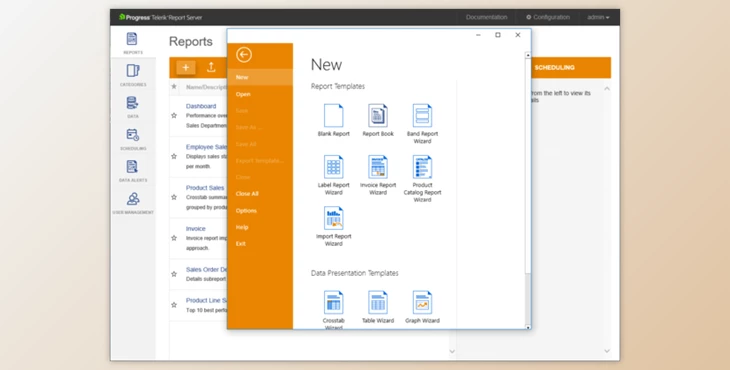Select the Product Catalog Report Wizard template
This screenshot has height=370, width=730.
point(422,179)
